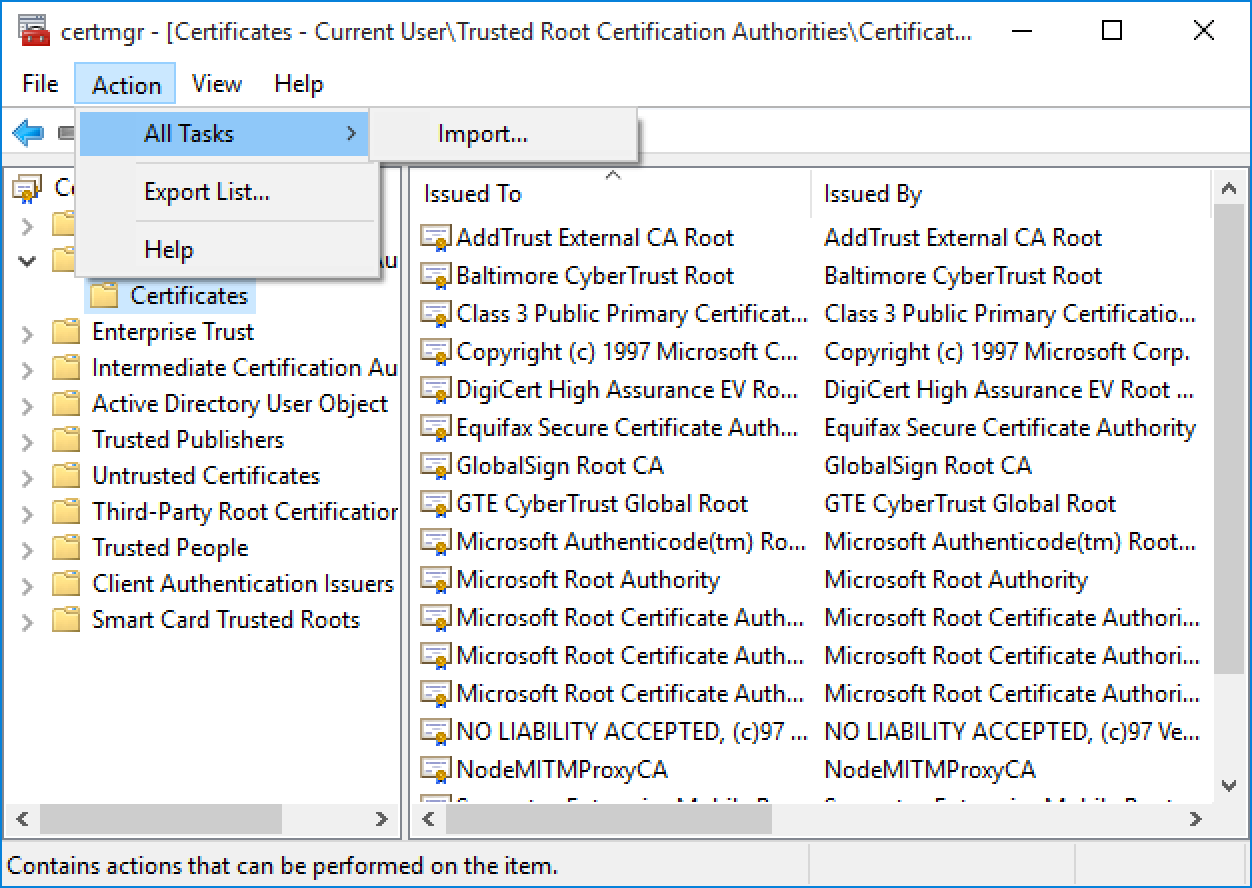Click the AddTrust External CA Root certificate icon

436,238
